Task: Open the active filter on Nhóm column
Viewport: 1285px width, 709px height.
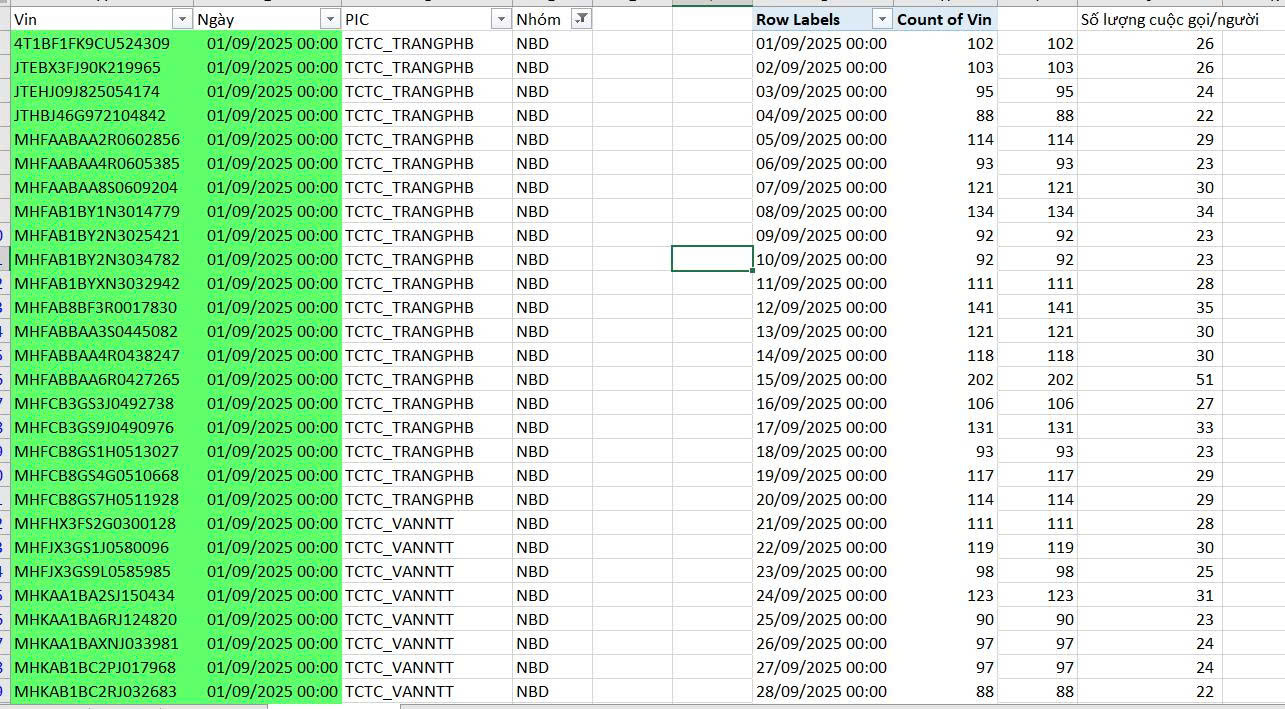Action: [x=581, y=19]
